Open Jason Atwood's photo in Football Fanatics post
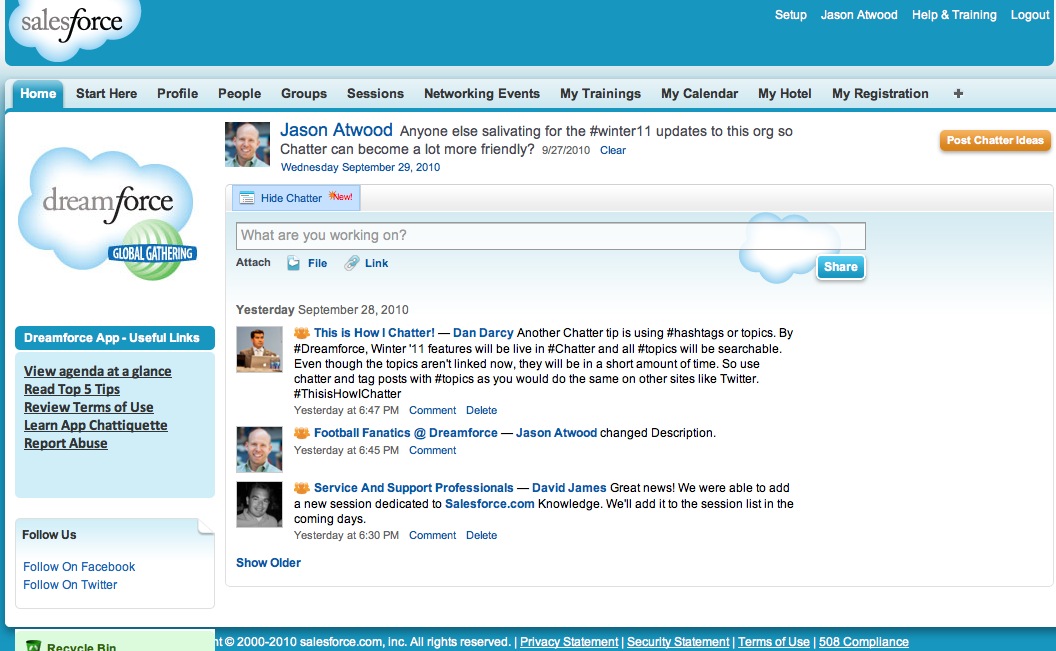Viewport: 1056px width, 651px height. [259, 449]
